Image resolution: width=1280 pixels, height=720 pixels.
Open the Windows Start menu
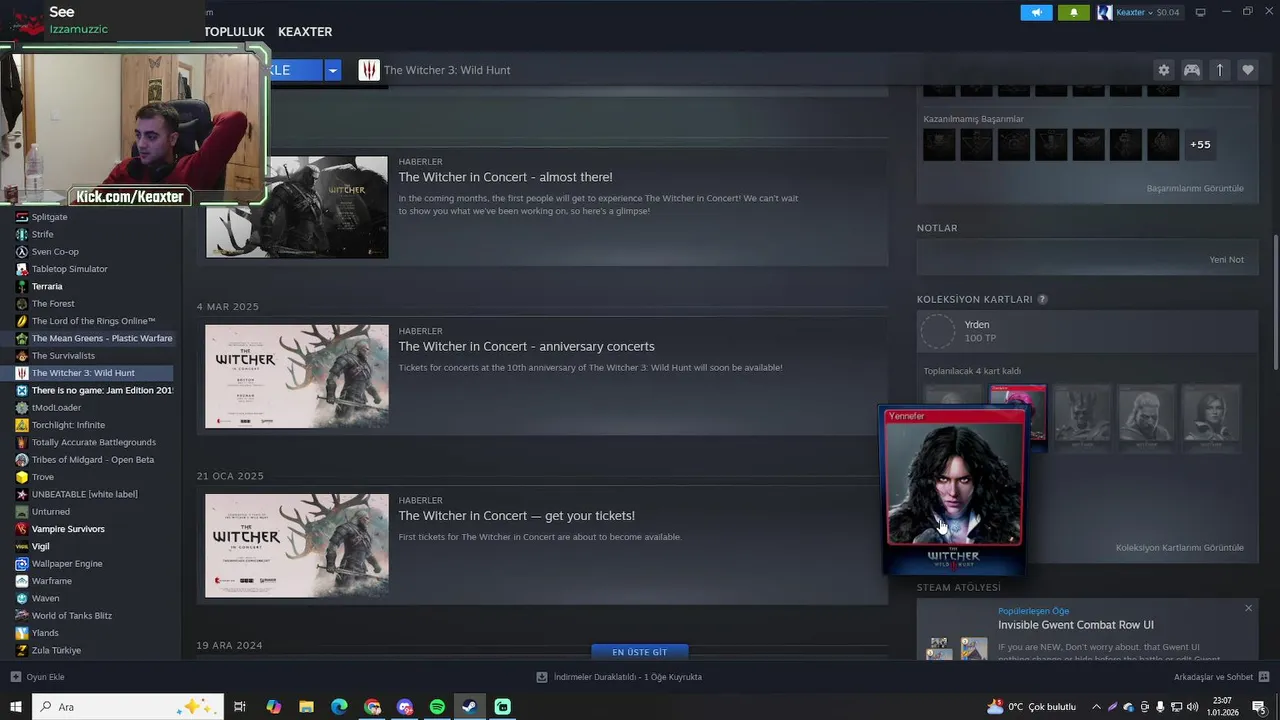(15, 707)
